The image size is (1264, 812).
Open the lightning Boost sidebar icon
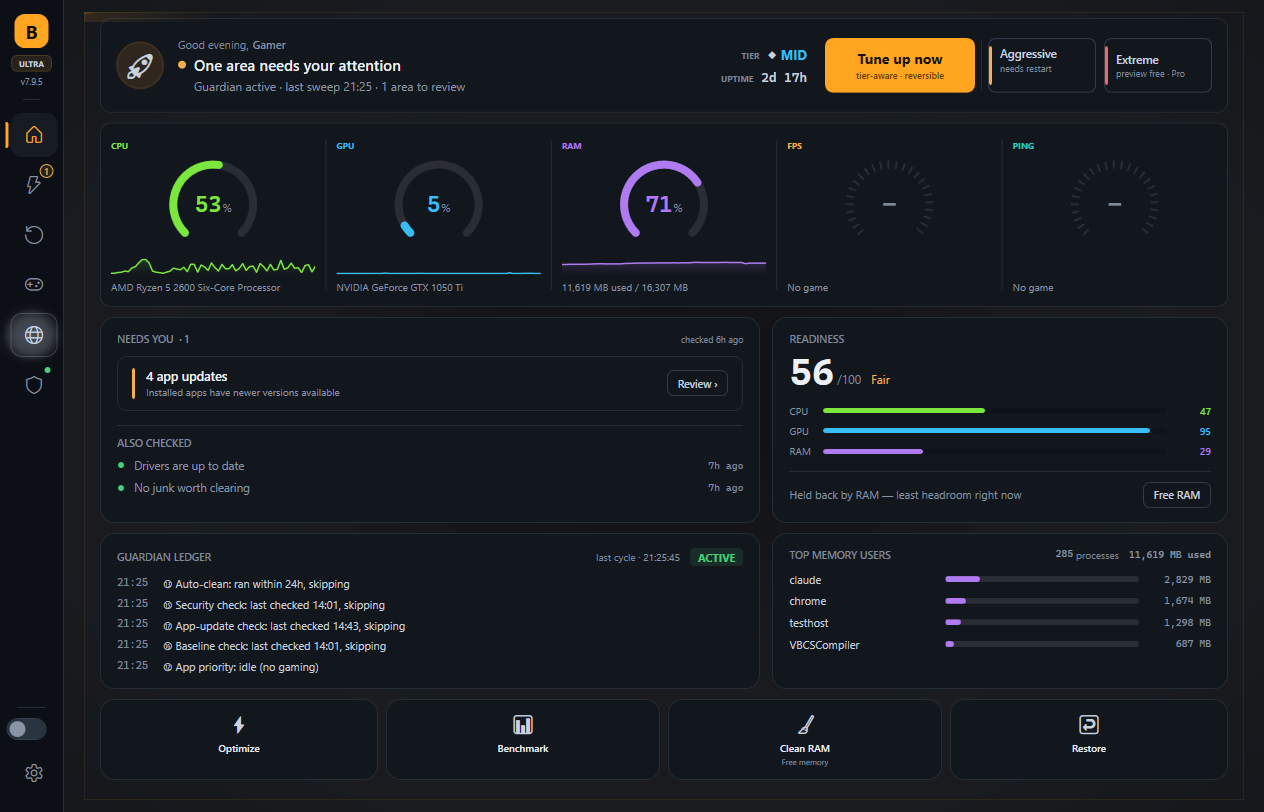[x=34, y=185]
